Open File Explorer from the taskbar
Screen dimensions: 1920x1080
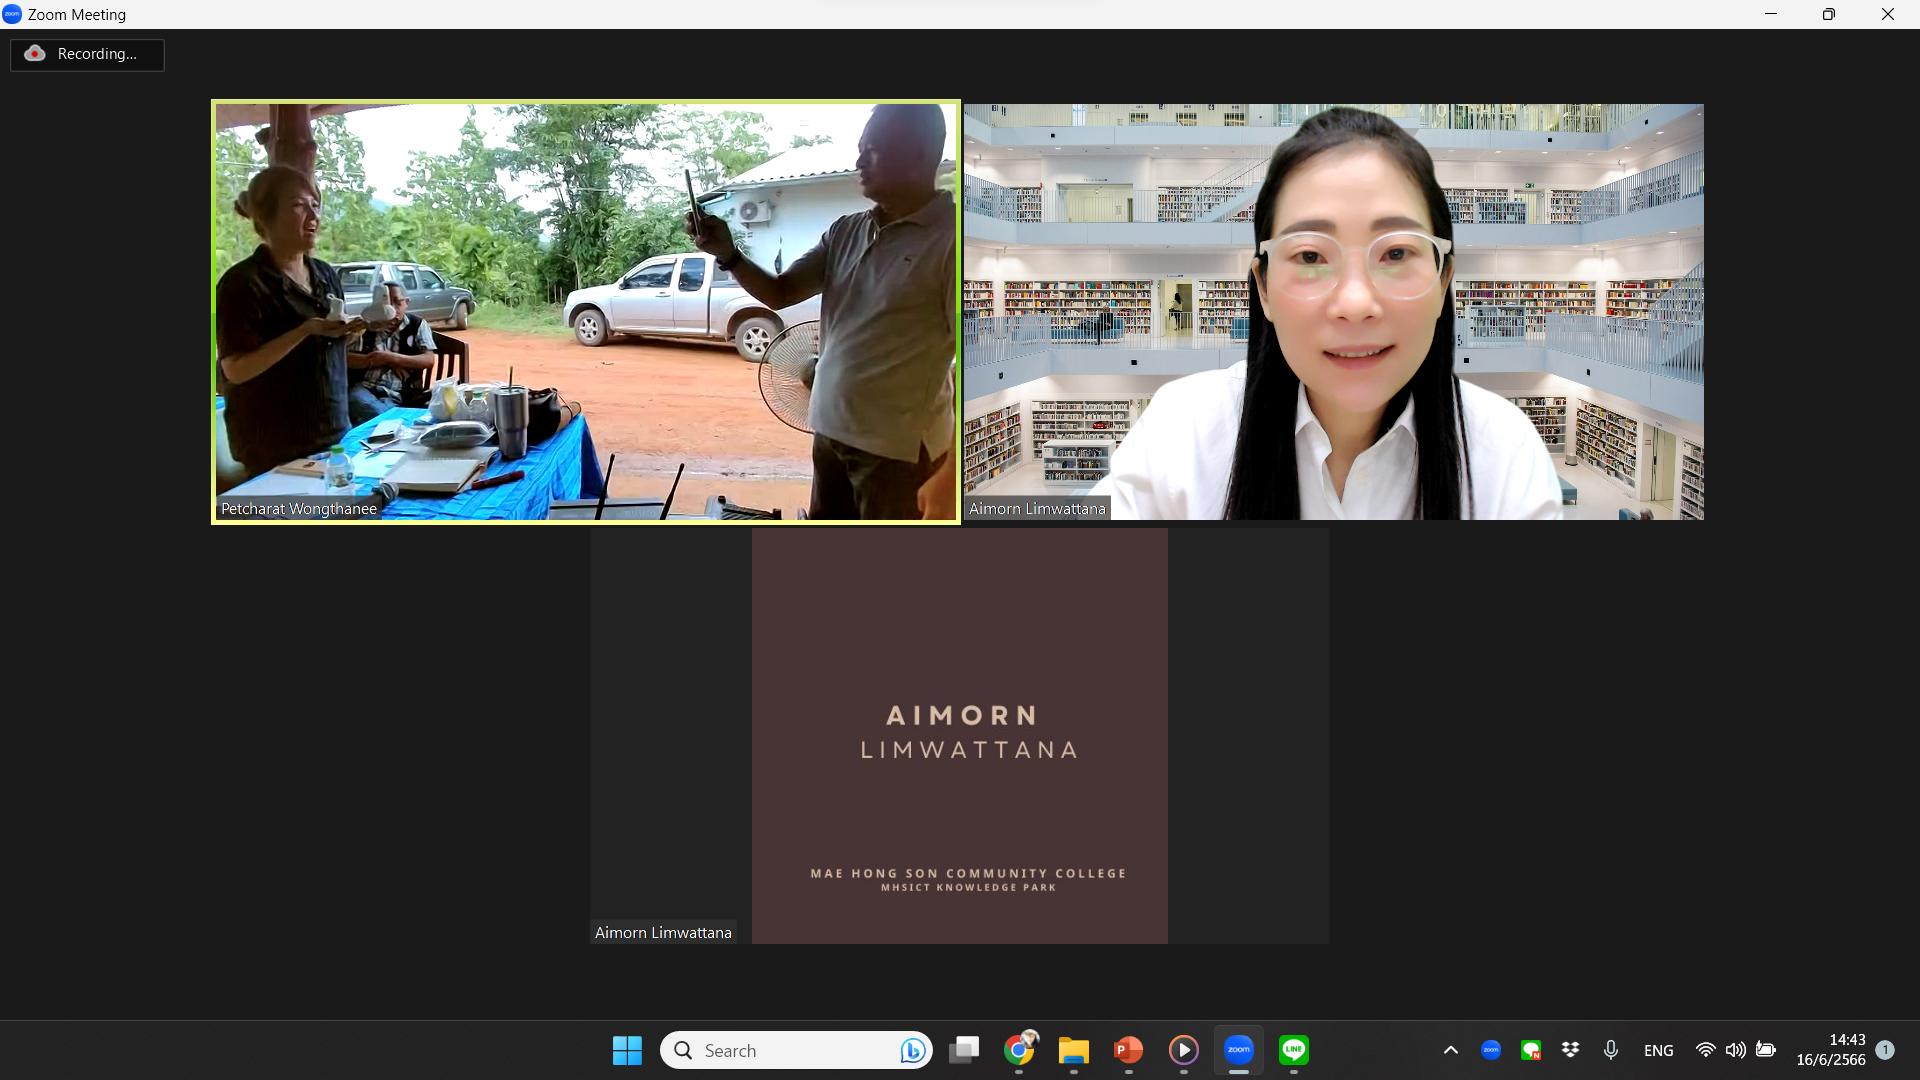tap(1073, 1050)
